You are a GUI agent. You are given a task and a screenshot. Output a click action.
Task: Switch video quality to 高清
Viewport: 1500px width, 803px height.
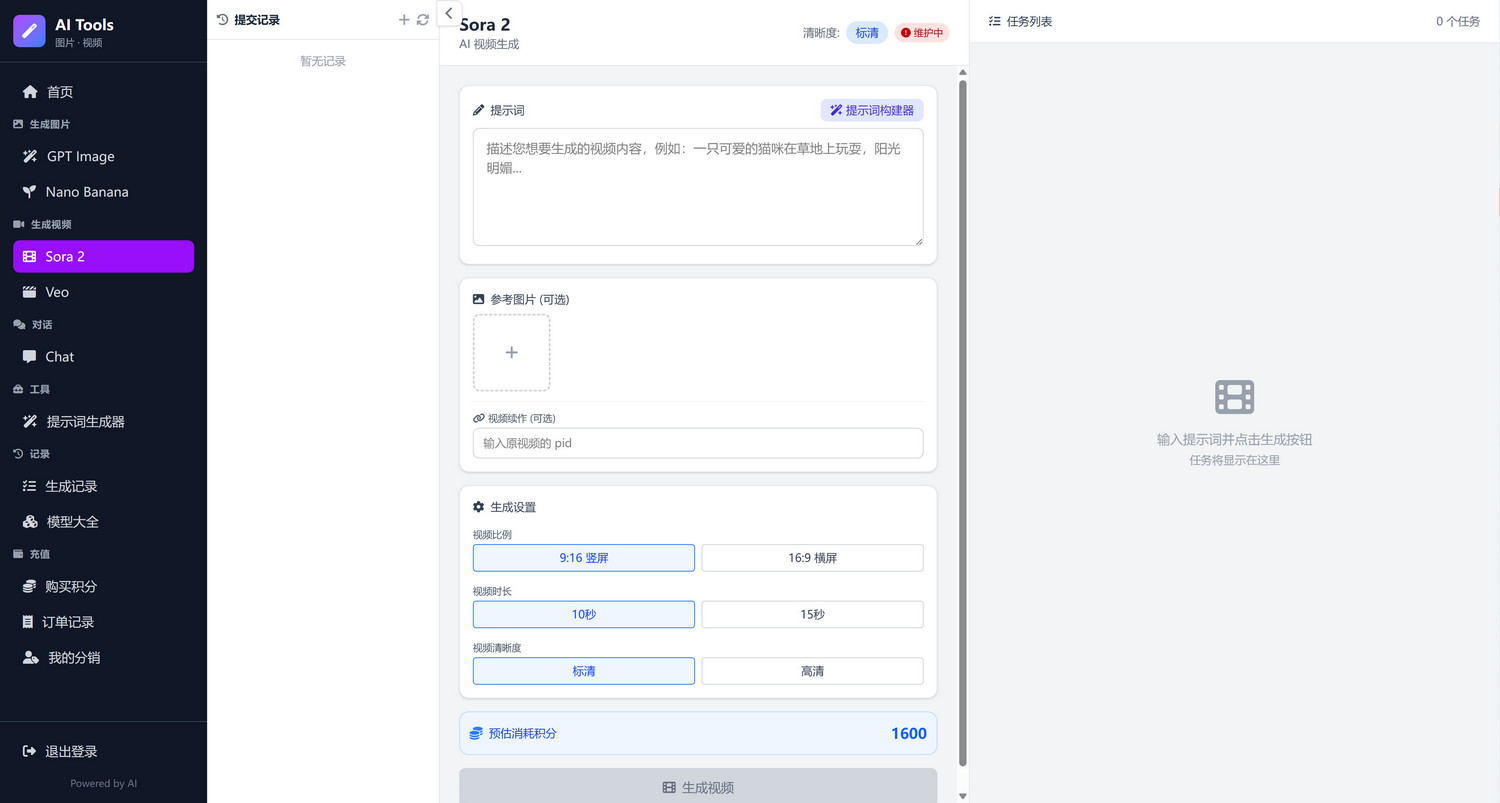coord(812,671)
